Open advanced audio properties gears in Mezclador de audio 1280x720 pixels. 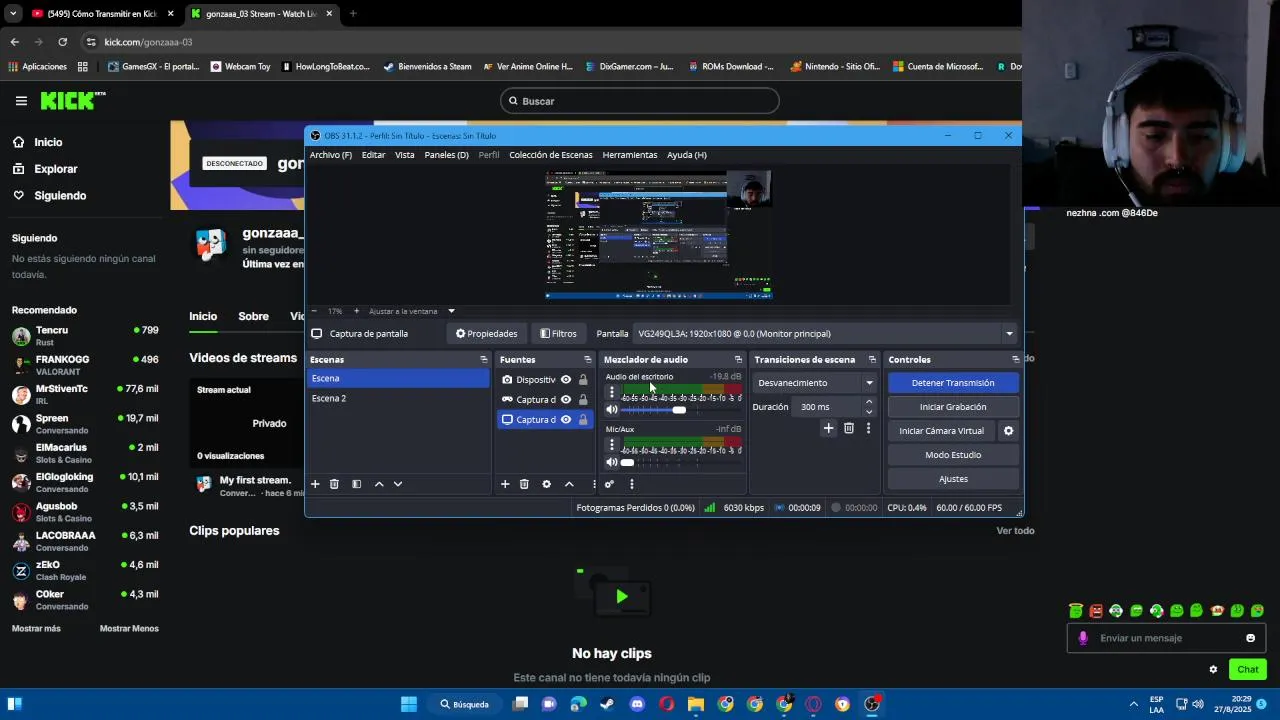(609, 484)
